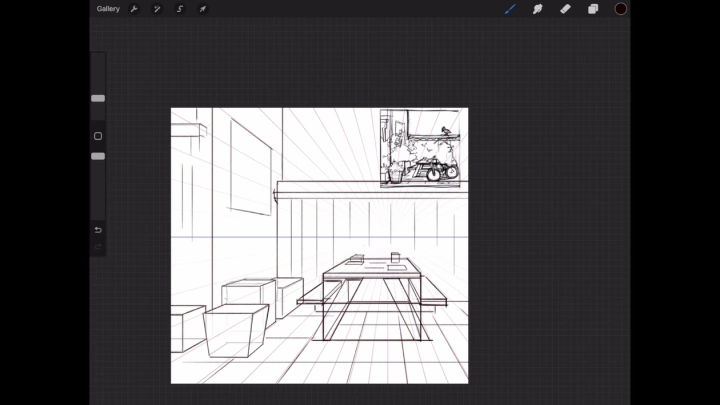Tap the reference photo in canvas corner
Screen dimensions: 720x405
point(420,148)
